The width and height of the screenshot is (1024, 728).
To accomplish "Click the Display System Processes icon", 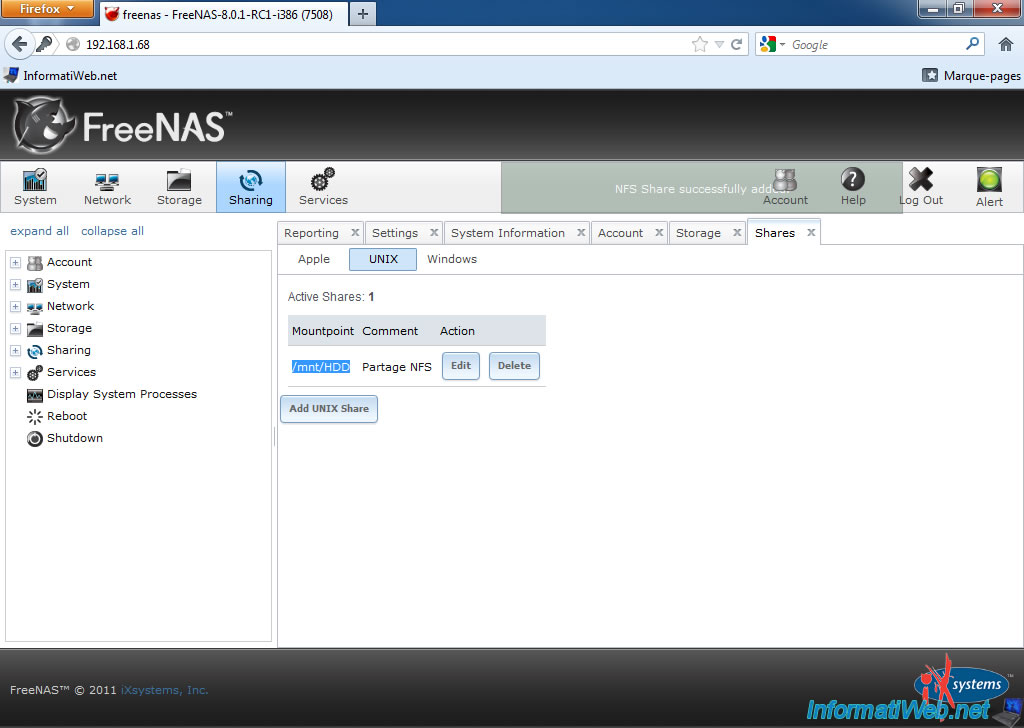I will [x=35, y=395].
